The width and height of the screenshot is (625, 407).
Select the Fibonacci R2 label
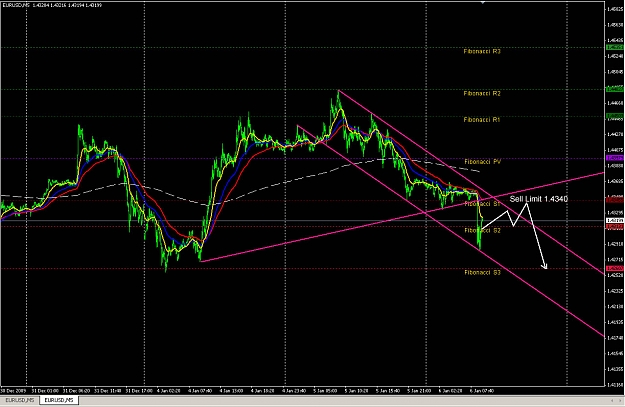click(x=482, y=94)
